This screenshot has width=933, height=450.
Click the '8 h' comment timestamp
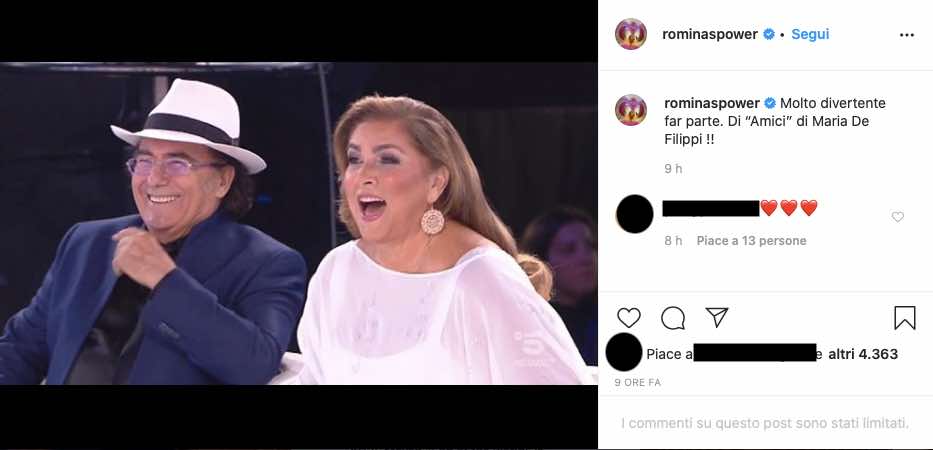pyautogui.click(x=673, y=241)
